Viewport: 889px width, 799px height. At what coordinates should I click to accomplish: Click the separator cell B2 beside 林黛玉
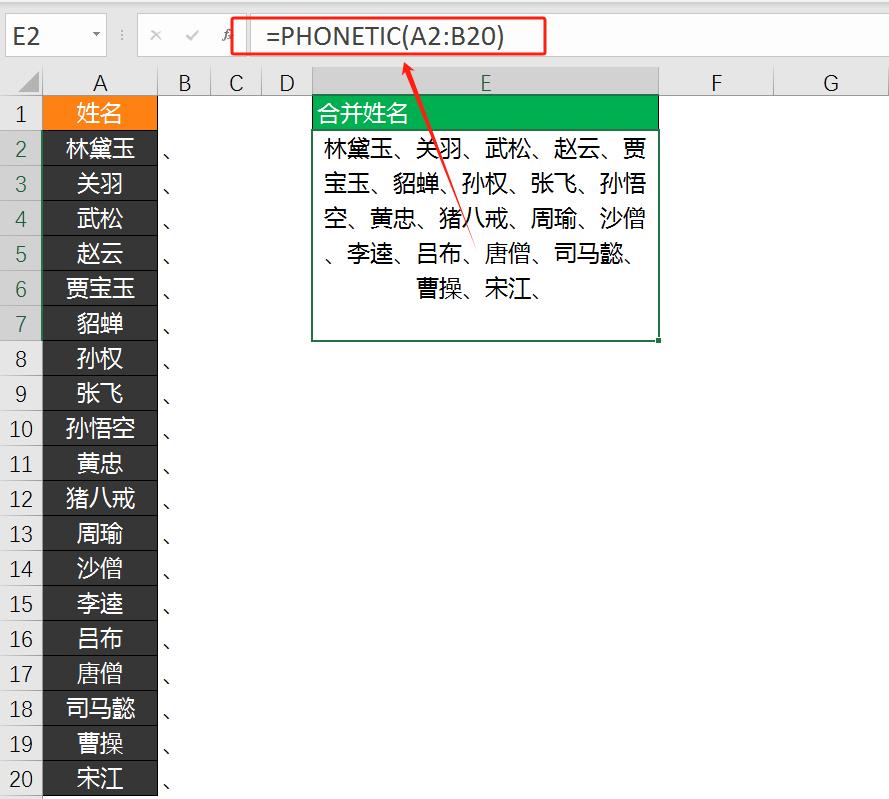point(184,149)
